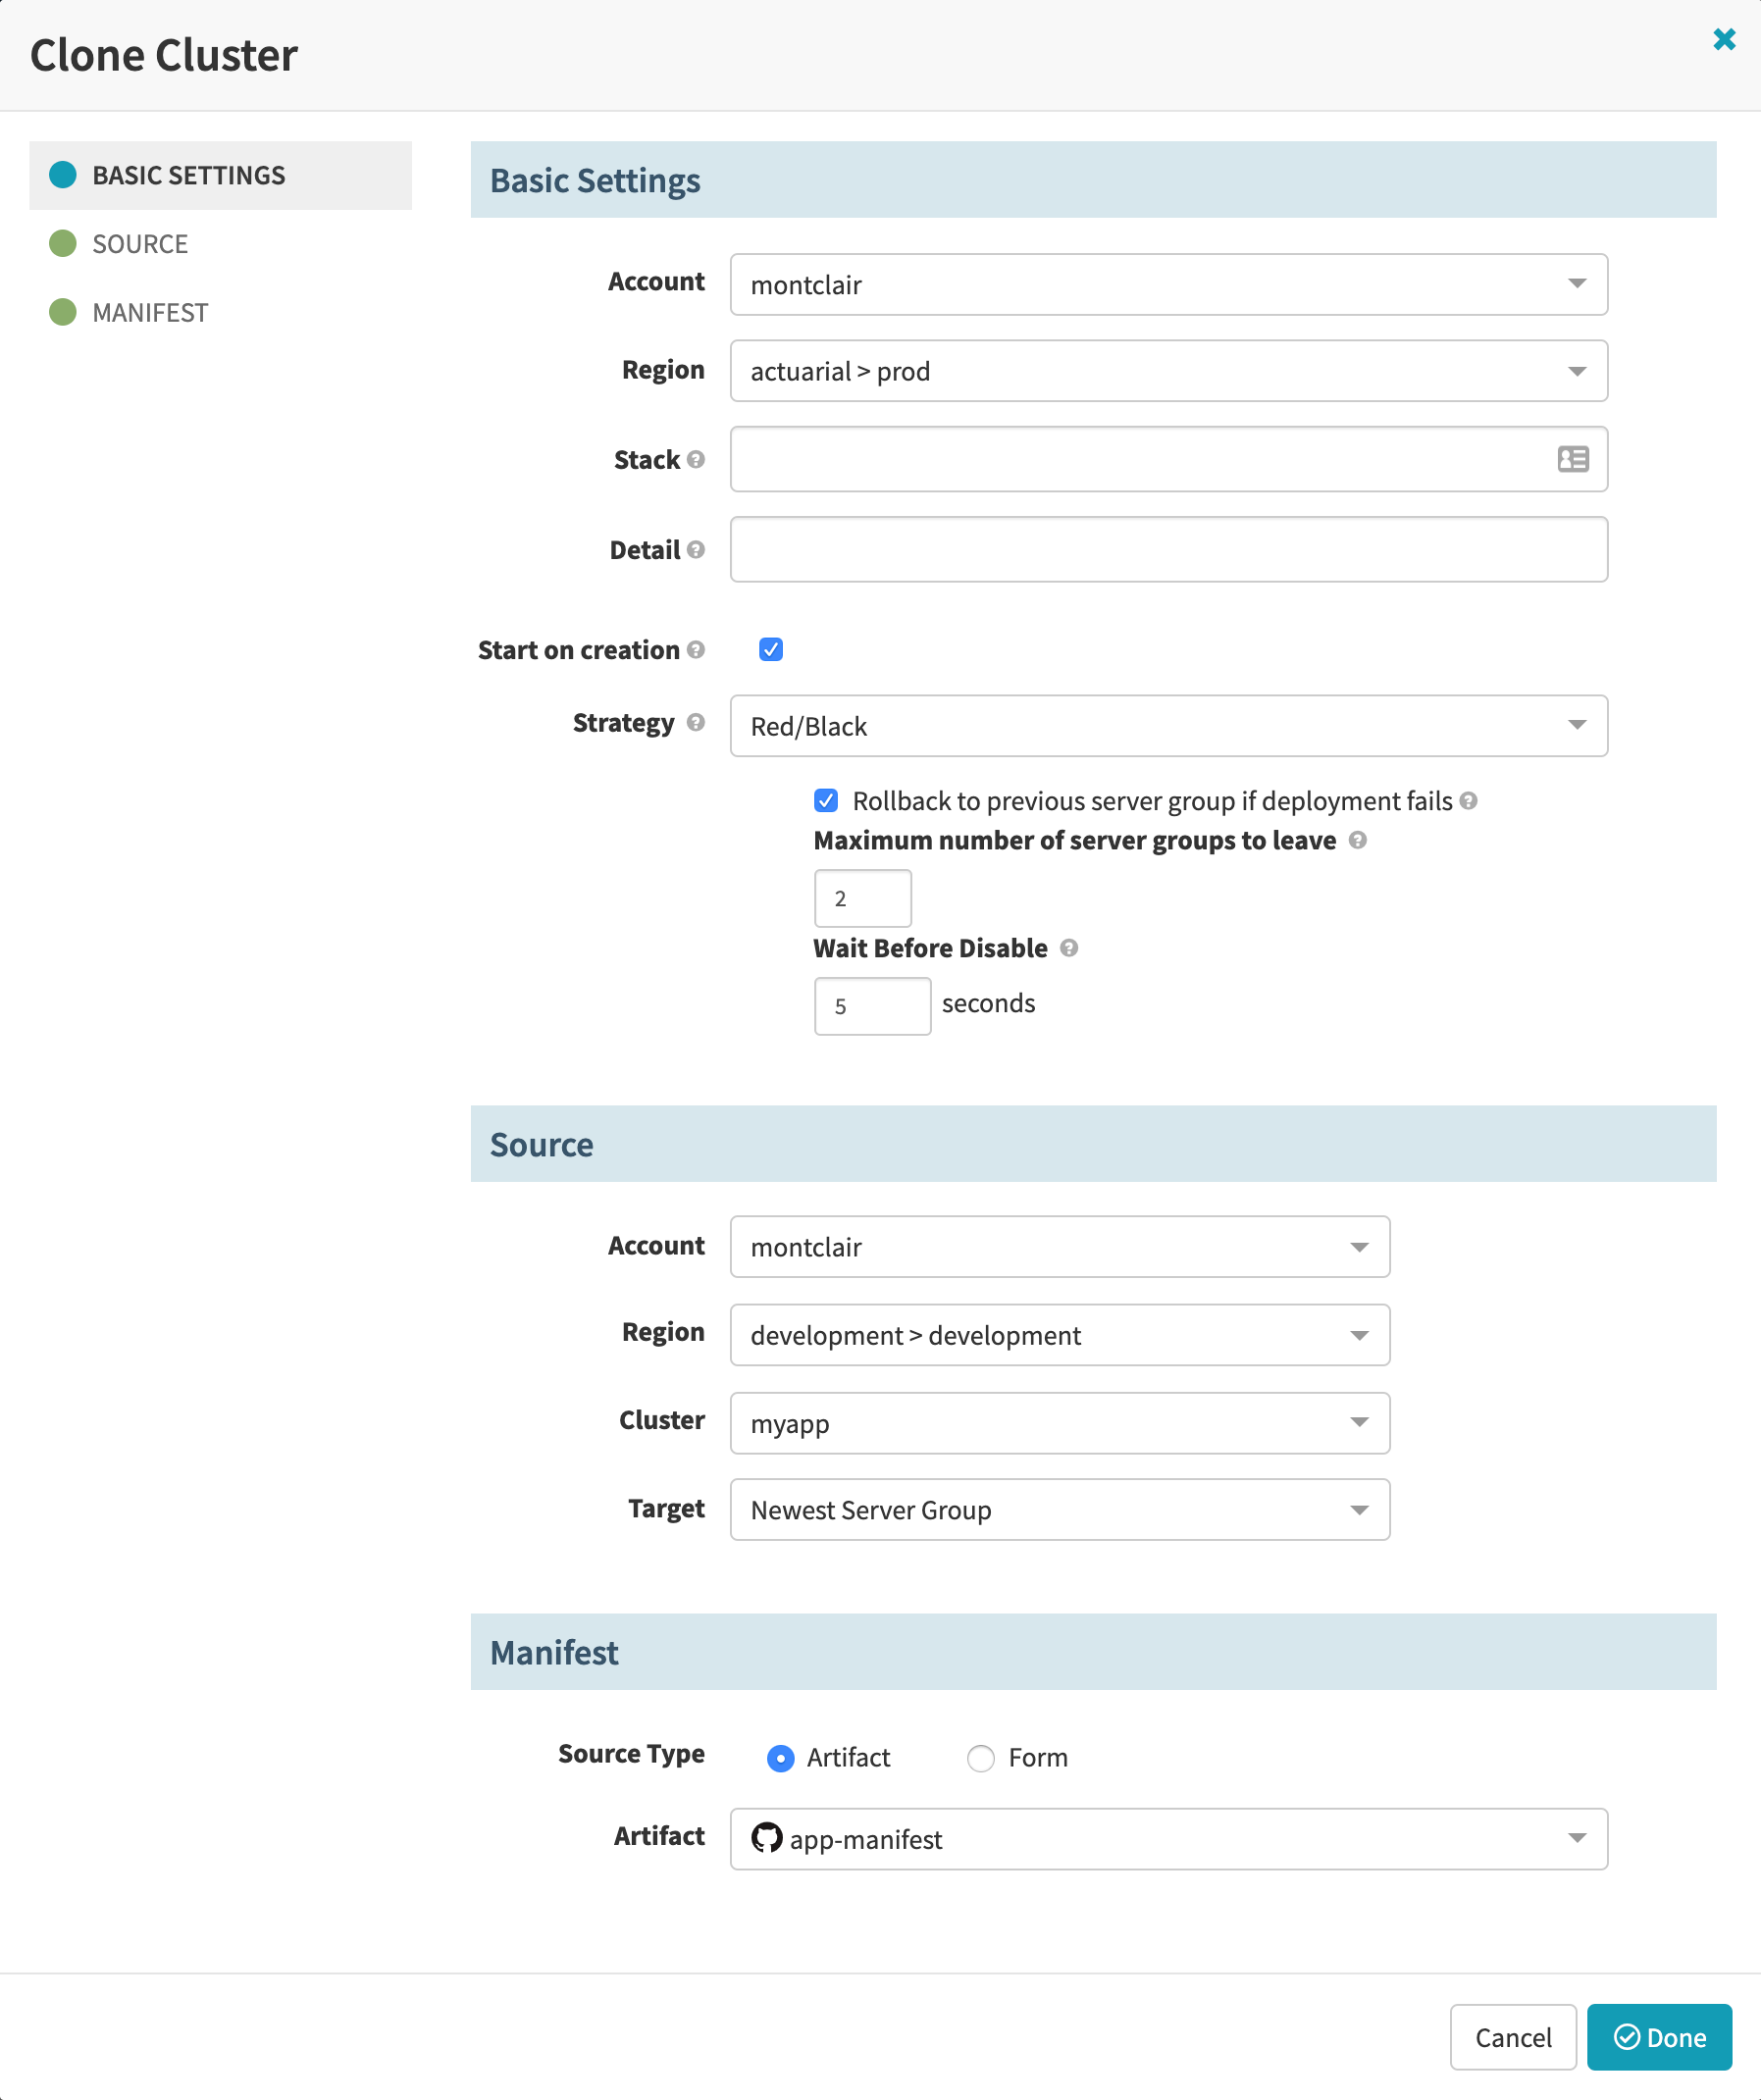Click the Cancel button
Viewport: 1761px width, 2100px height.
[x=1513, y=2037]
